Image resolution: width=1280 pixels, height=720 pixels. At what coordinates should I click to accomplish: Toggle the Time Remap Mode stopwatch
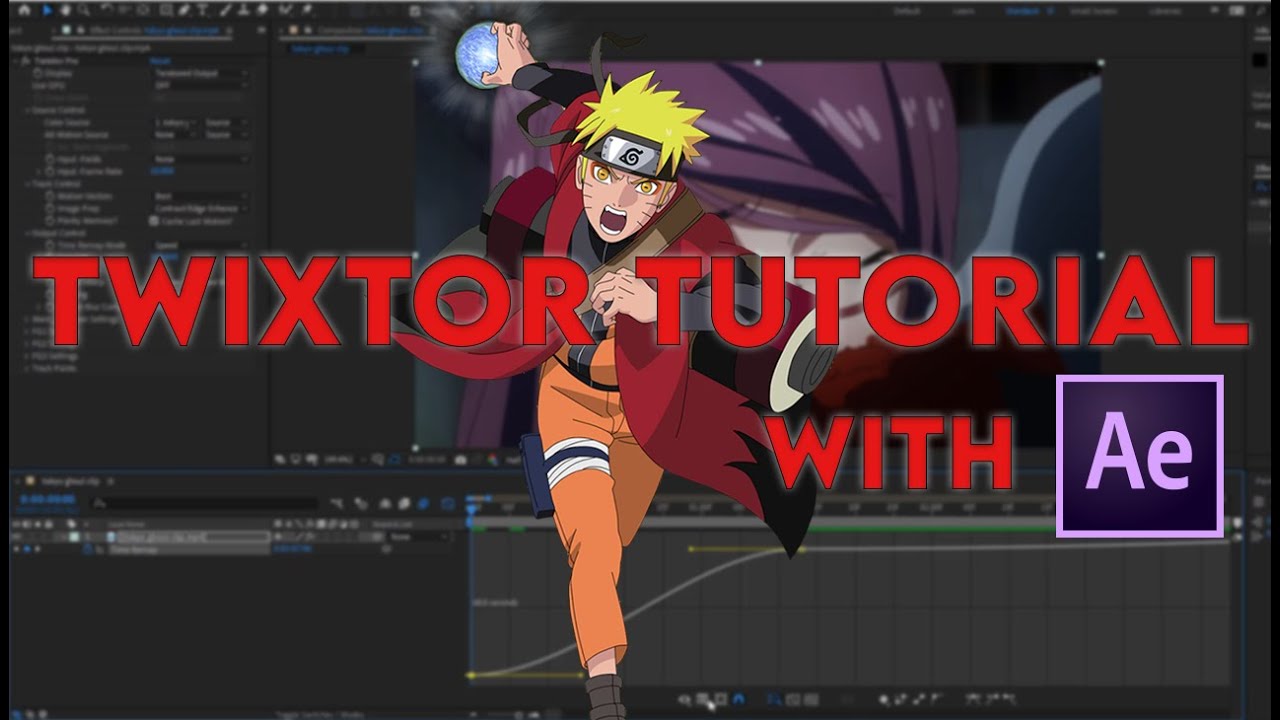(x=50, y=245)
